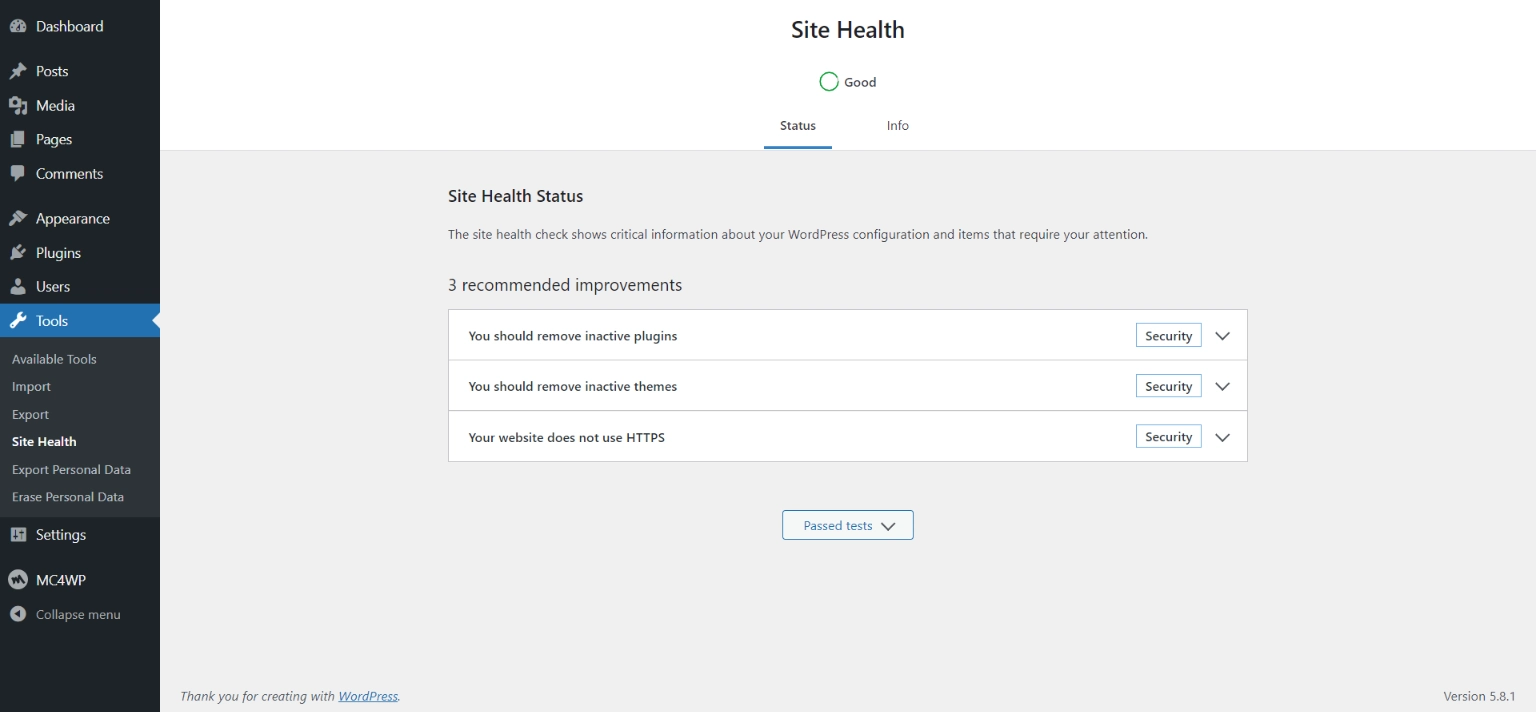
Task: Click the Pages document icon
Action: tap(18, 139)
